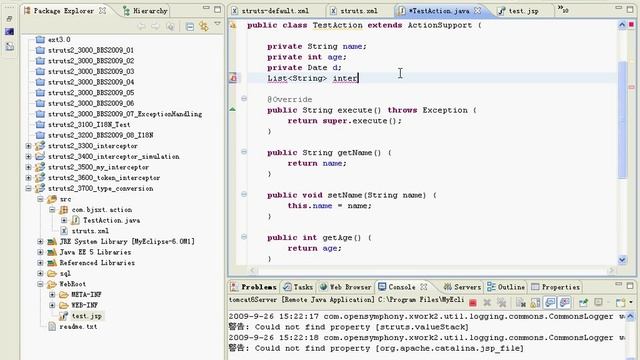This screenshot has height=360, width=640.
Task: Expand struts2_3500_my_interceptor project
Action: tap(29, 167)
